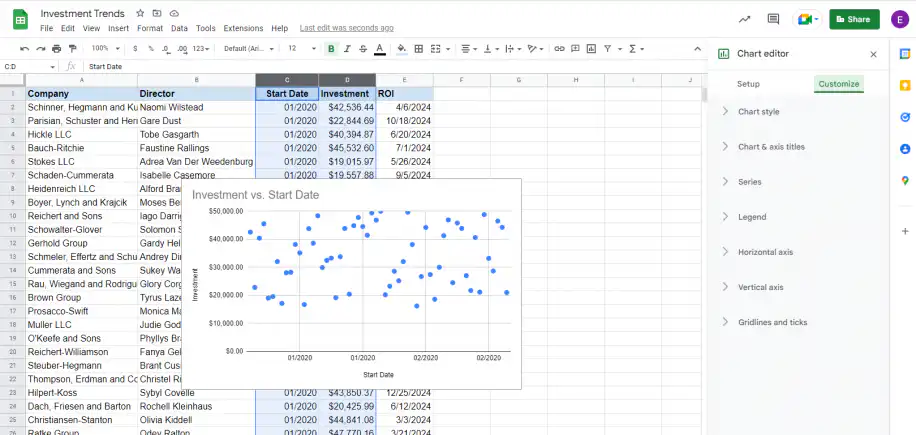Open the vertical align dropdown
Screen dimensions: 916x435
491,49
